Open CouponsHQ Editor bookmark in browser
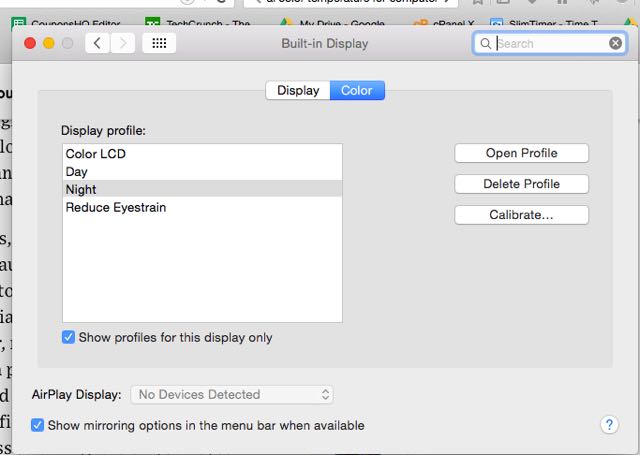 pos(66,23)
